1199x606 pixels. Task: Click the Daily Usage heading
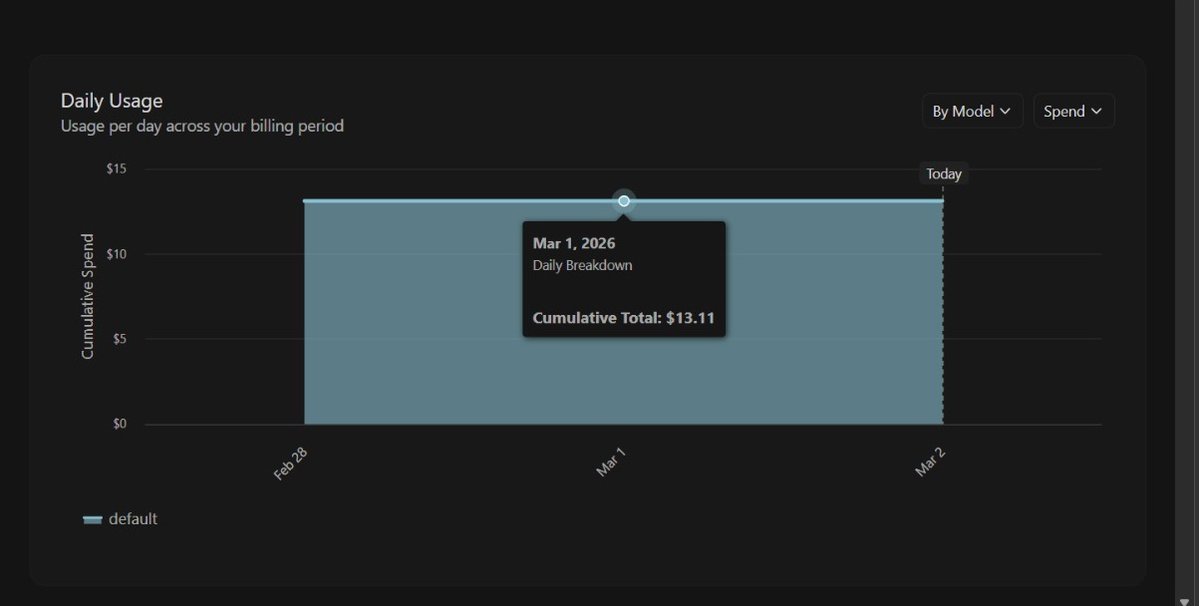(x=112, y=101)
